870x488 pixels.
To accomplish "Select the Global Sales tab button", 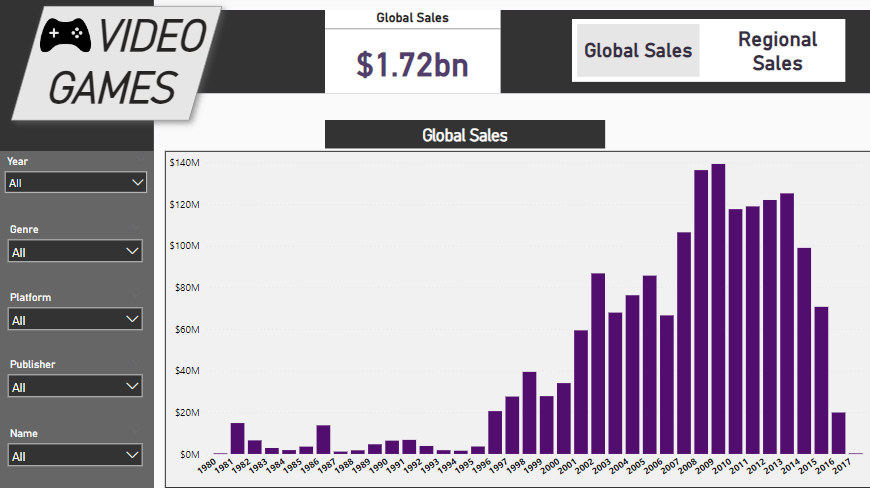I will [638, 51].
